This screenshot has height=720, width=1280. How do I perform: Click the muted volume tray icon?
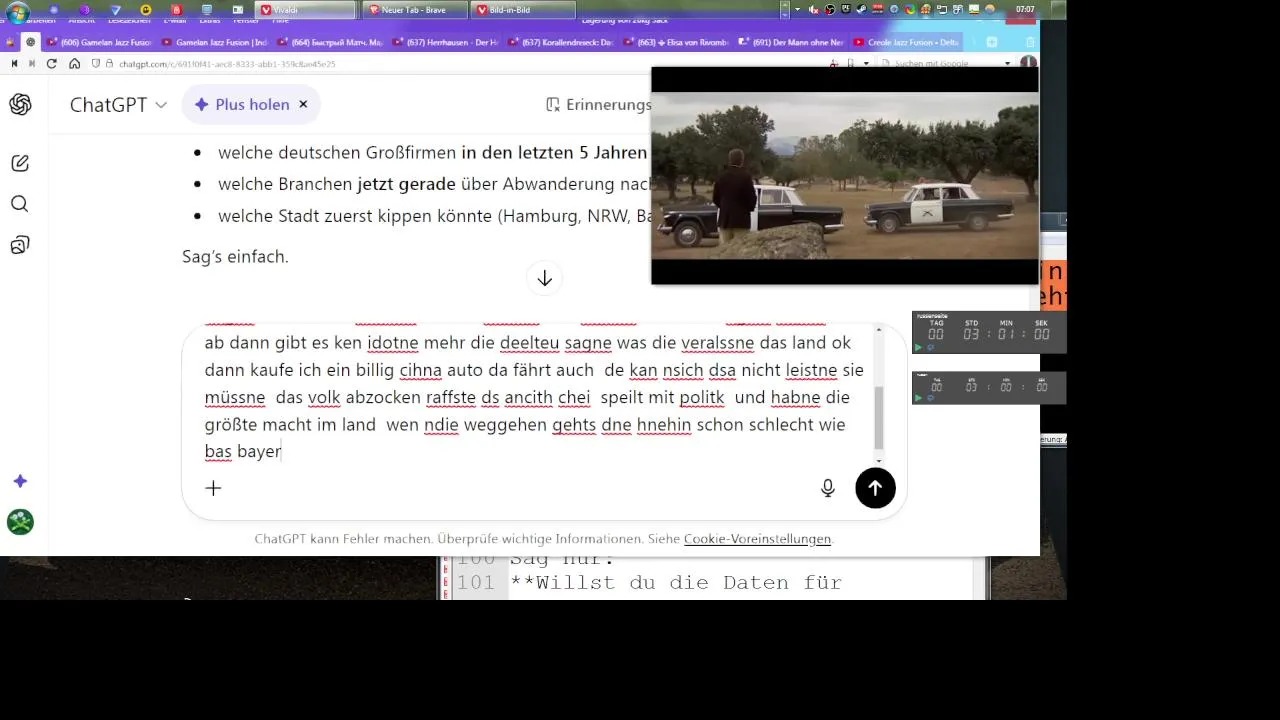813,9
